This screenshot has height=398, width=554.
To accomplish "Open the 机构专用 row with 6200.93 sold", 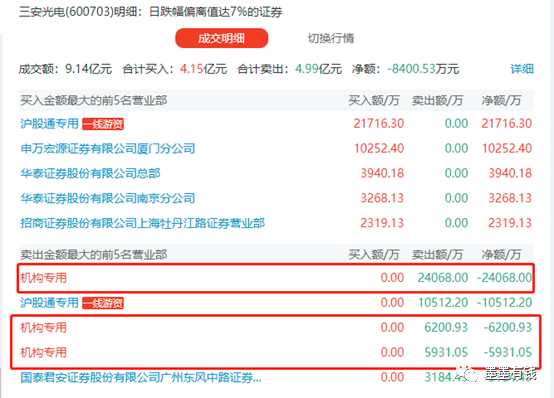I will (x=276, y=327).
